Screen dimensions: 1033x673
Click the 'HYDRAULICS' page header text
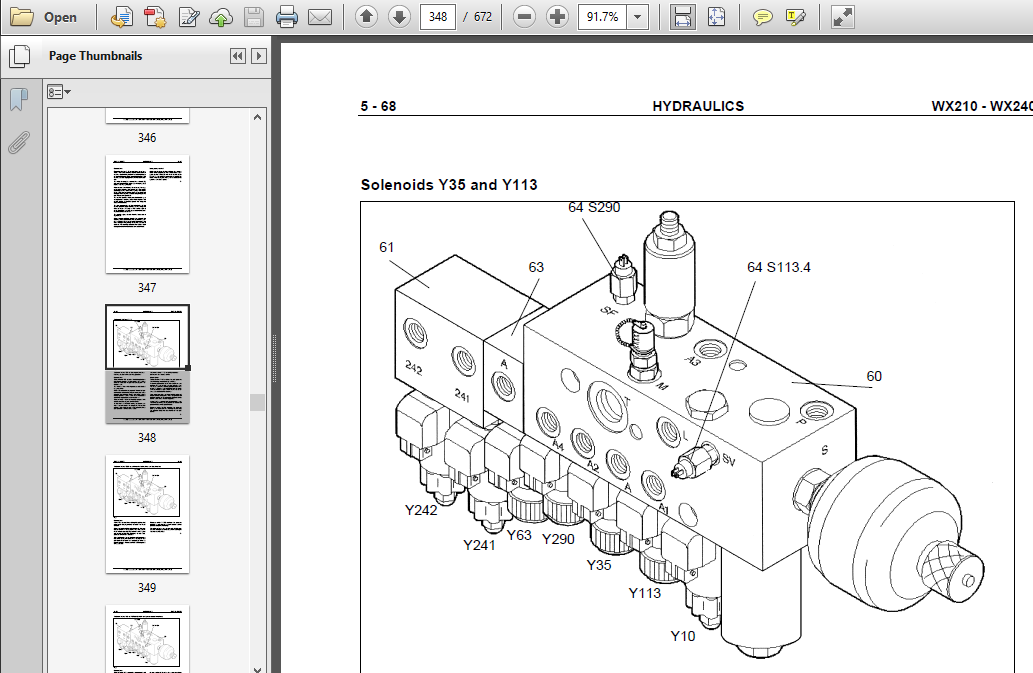pos(698,106)
